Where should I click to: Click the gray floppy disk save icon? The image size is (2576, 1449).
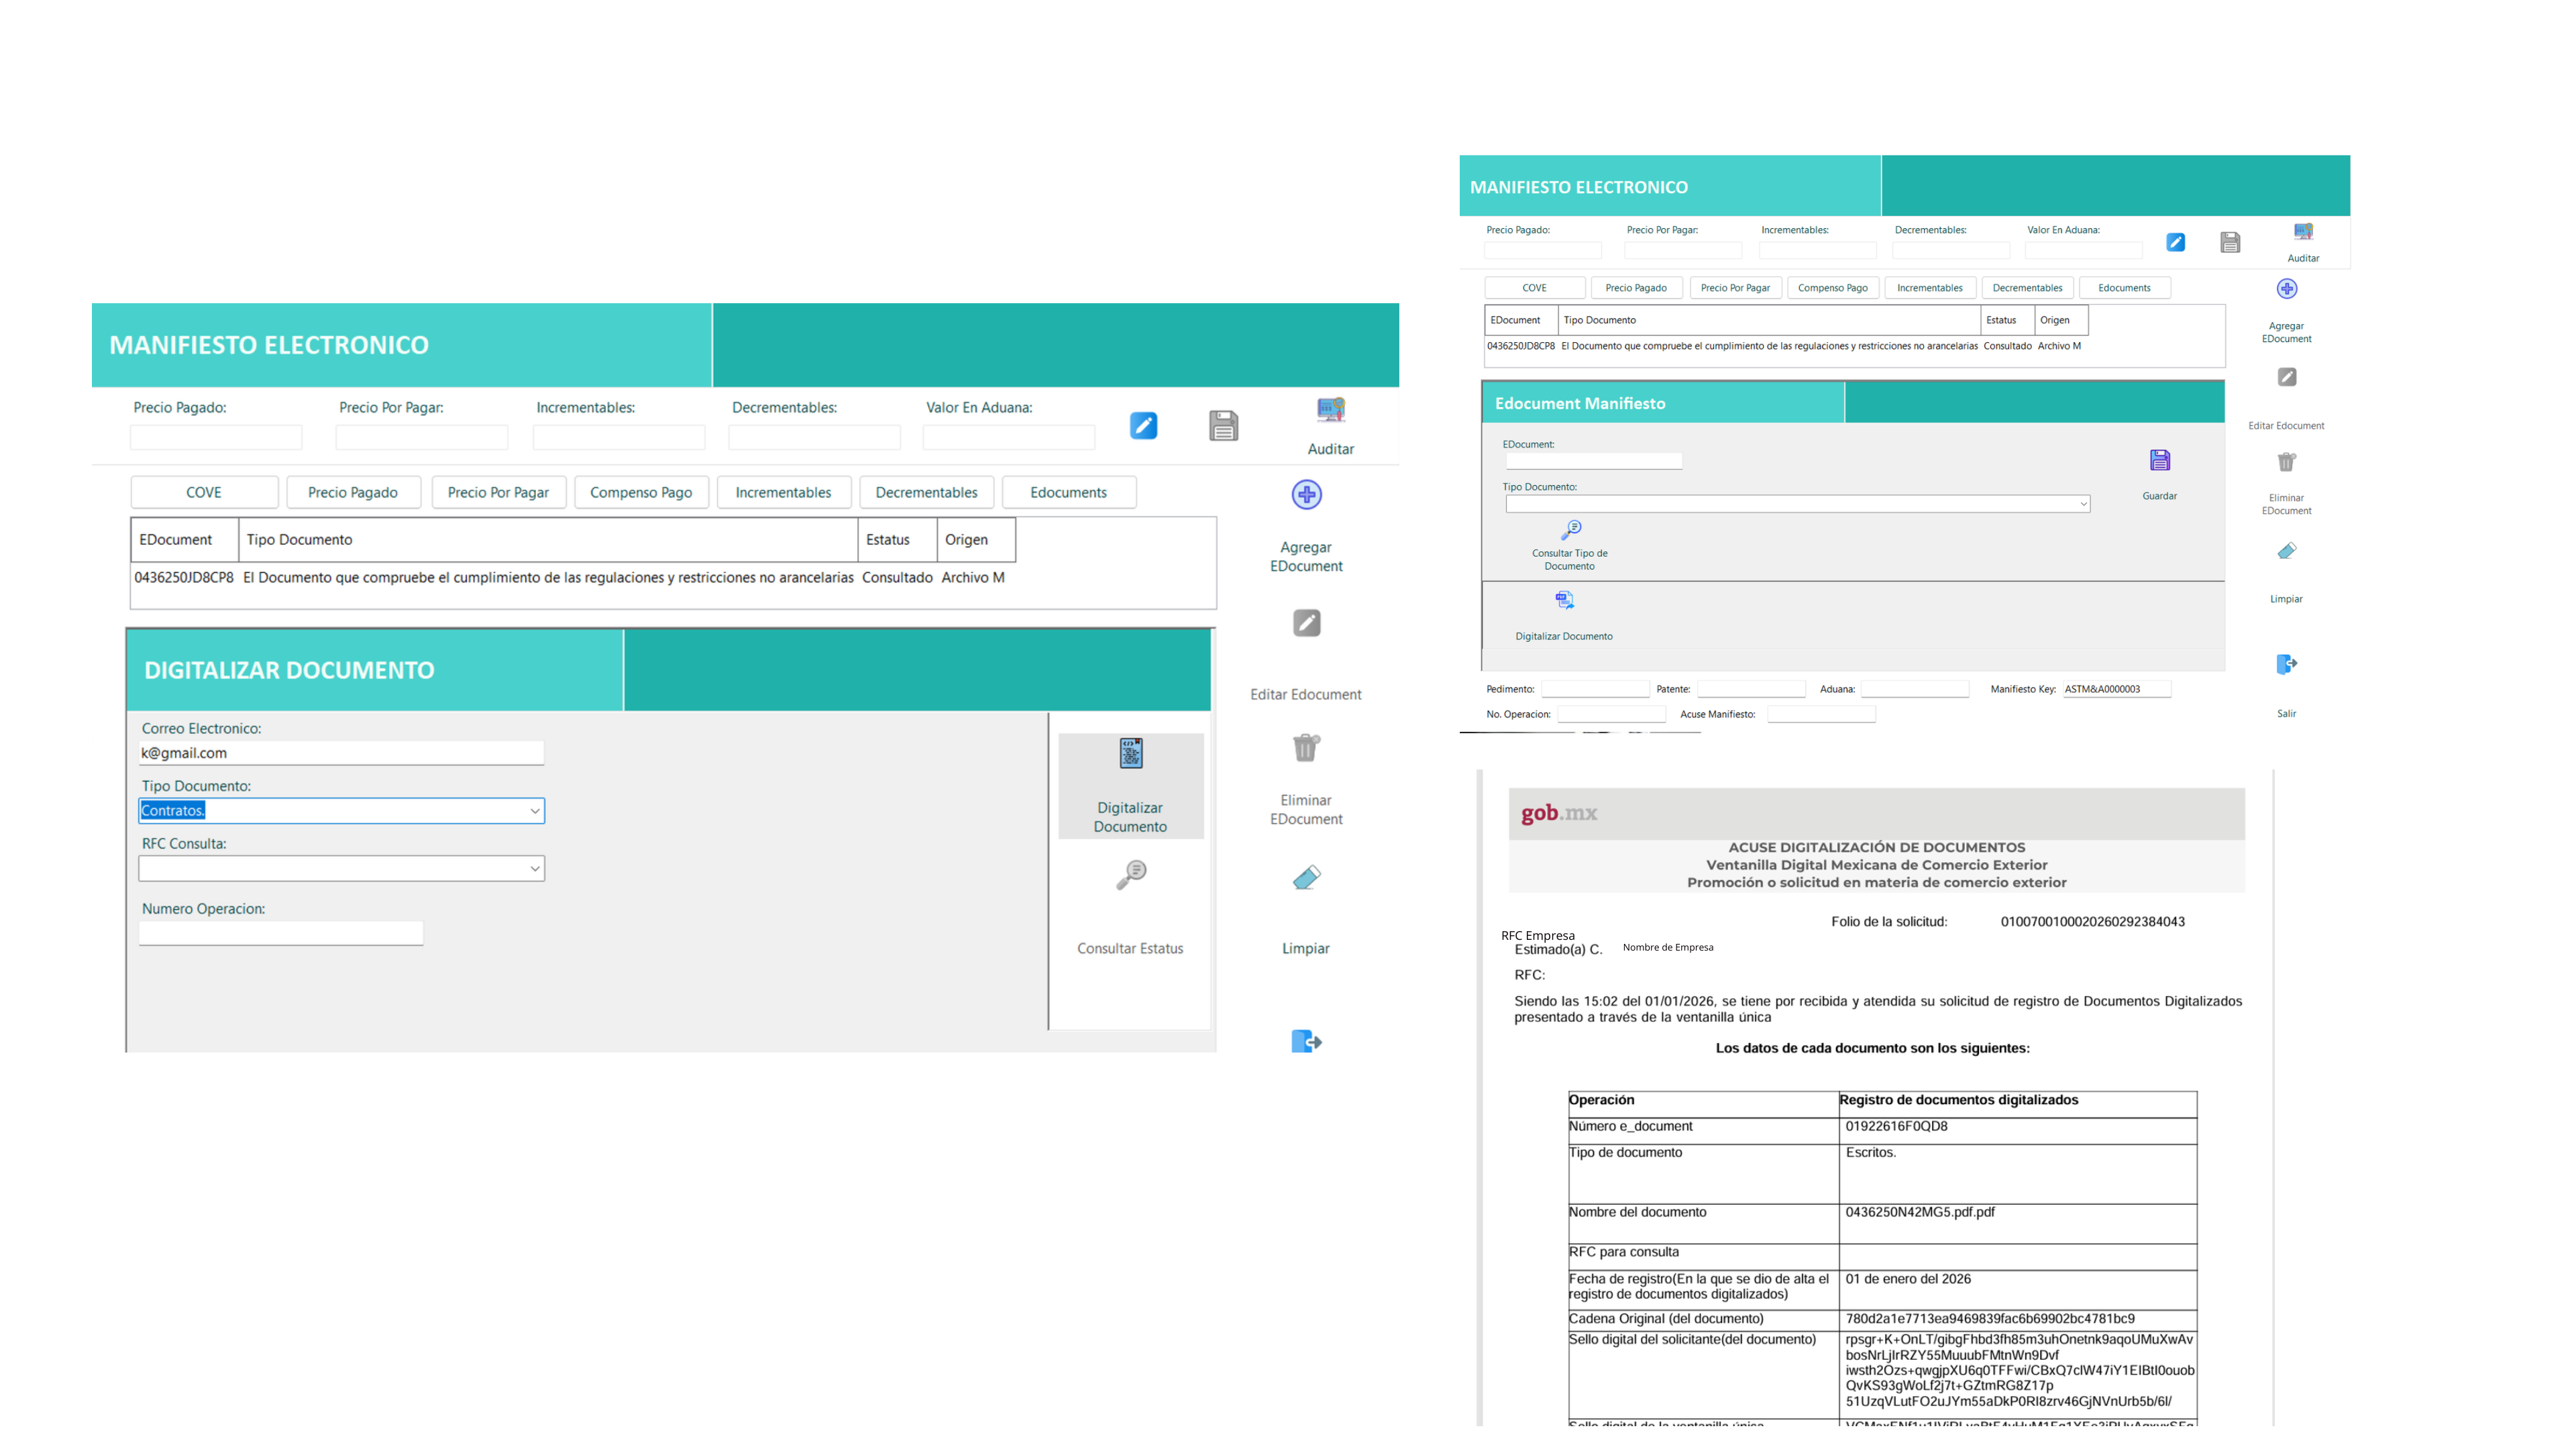(x=1223, y=425)
